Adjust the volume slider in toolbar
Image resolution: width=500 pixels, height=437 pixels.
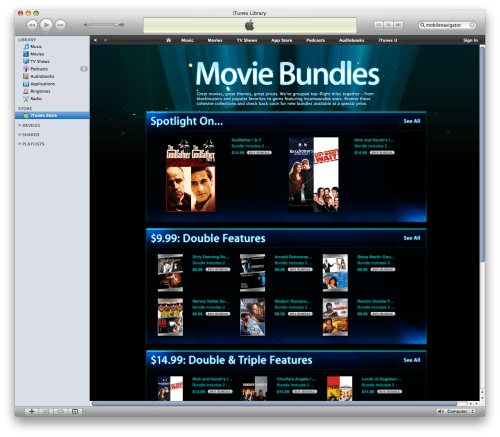(103, 25)
